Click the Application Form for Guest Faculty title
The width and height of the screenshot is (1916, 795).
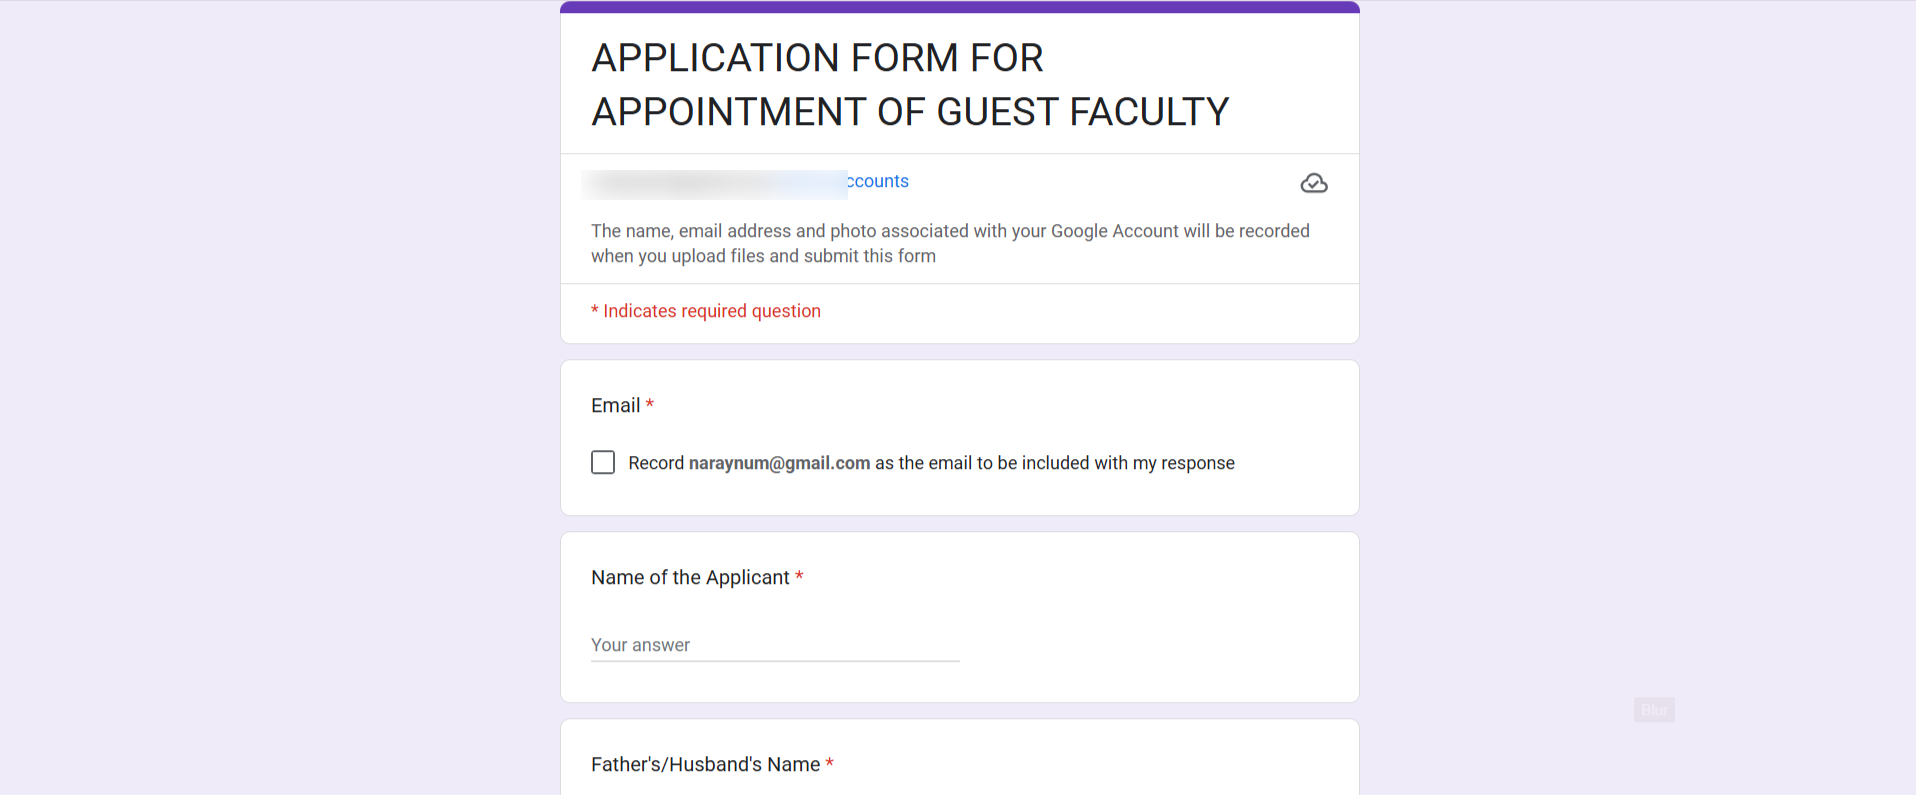[x=909, y=85]
